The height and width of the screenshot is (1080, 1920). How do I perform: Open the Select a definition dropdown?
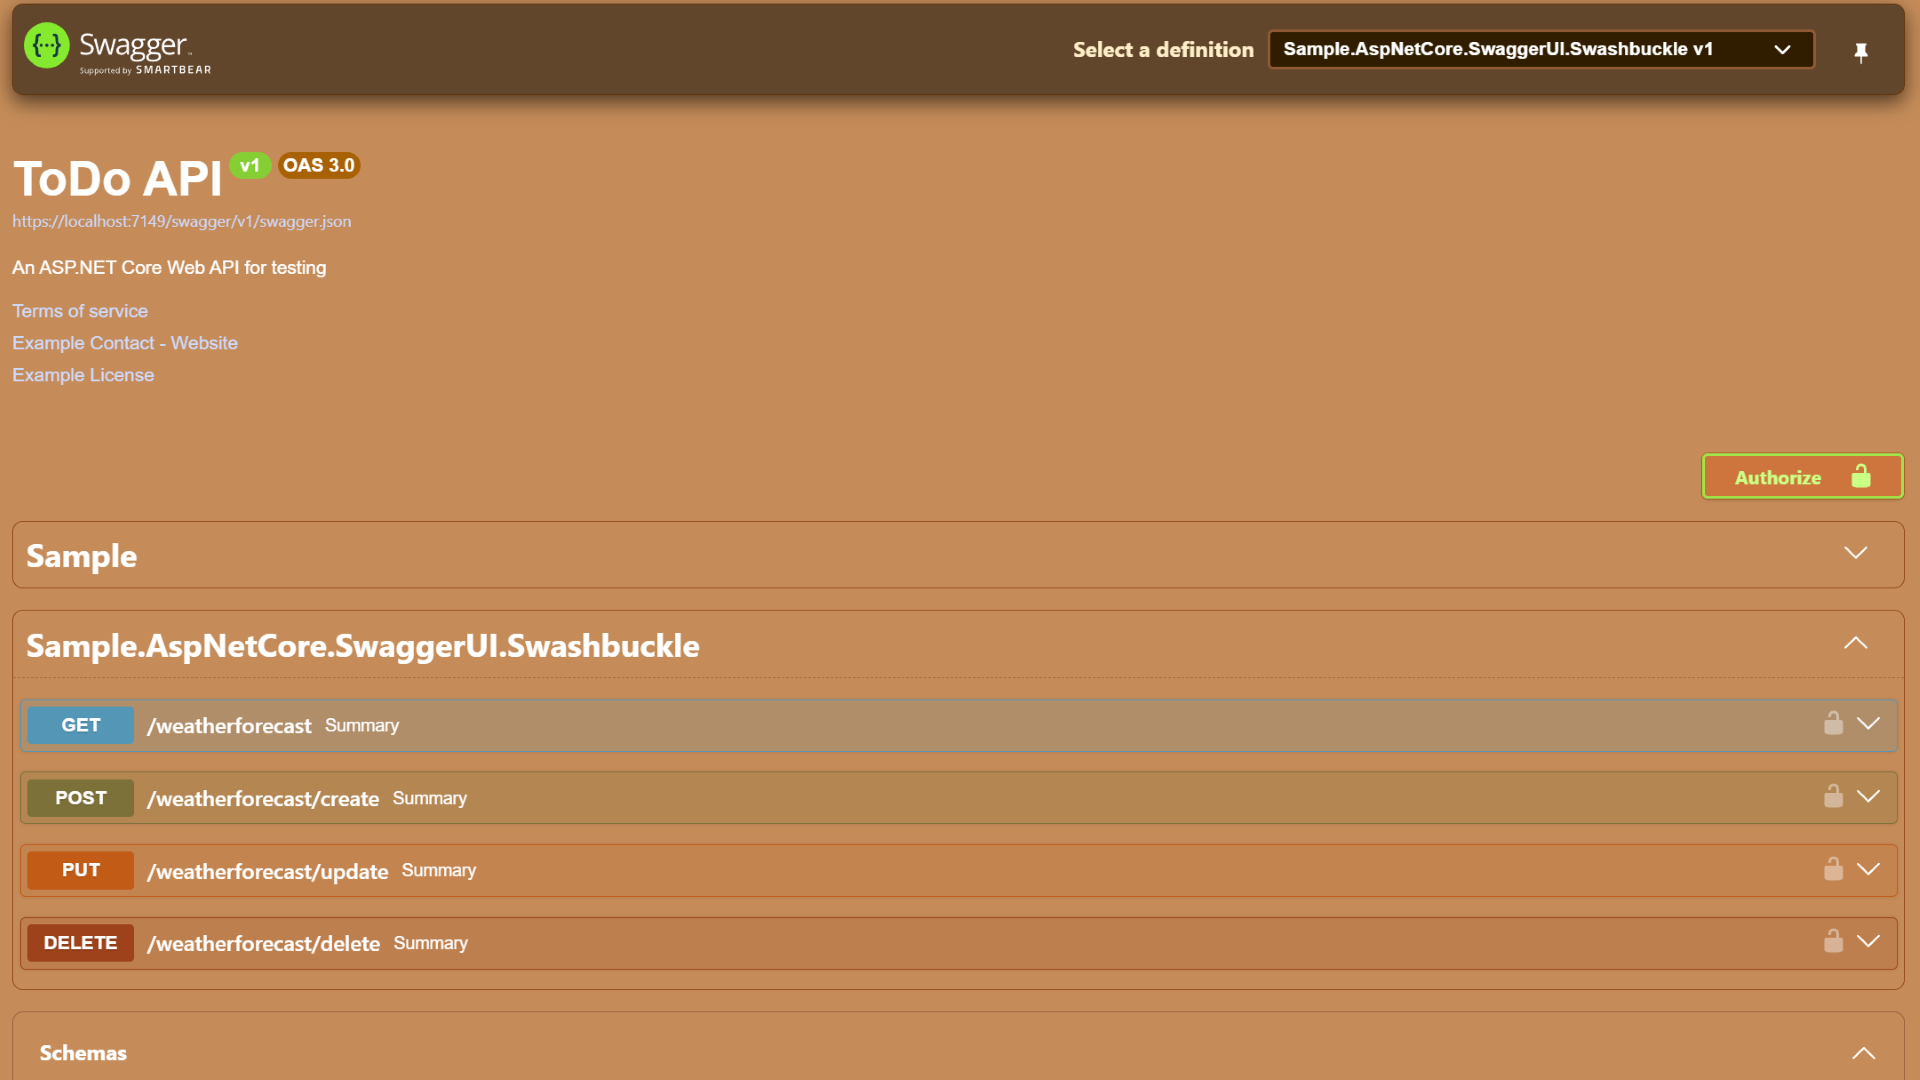pos(1540,49)
